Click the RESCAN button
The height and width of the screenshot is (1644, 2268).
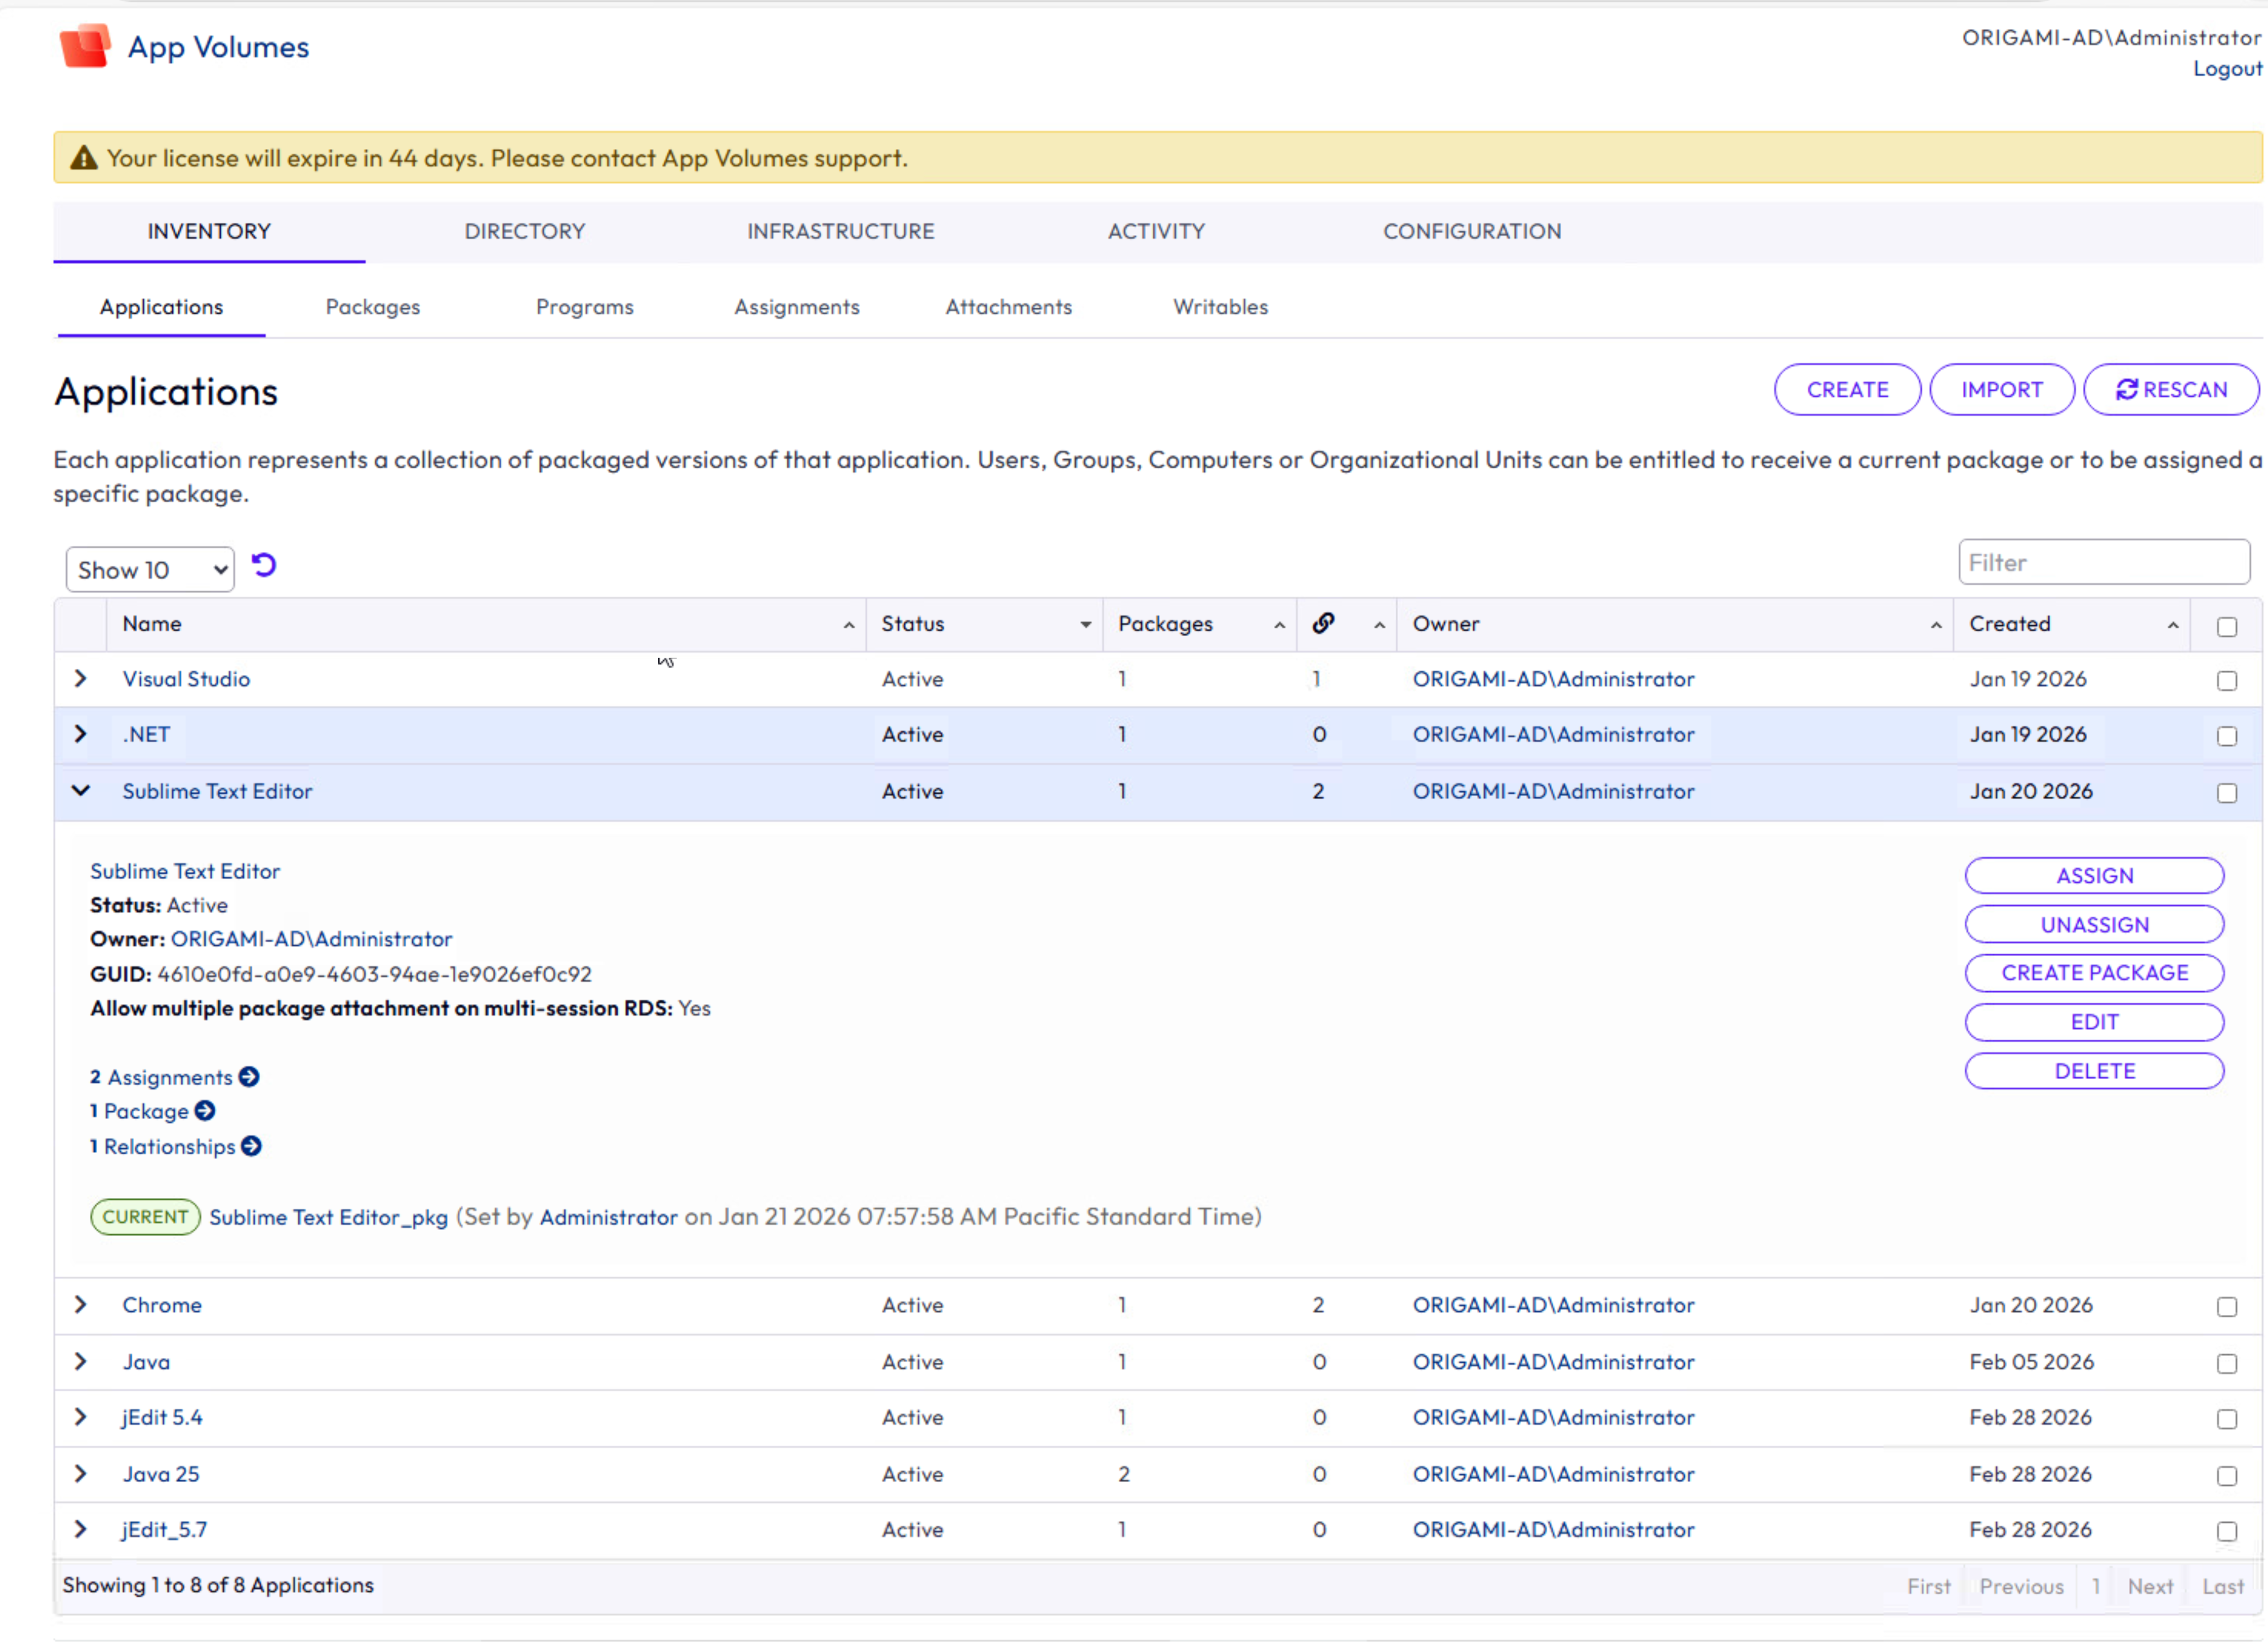coord(2171,390)
